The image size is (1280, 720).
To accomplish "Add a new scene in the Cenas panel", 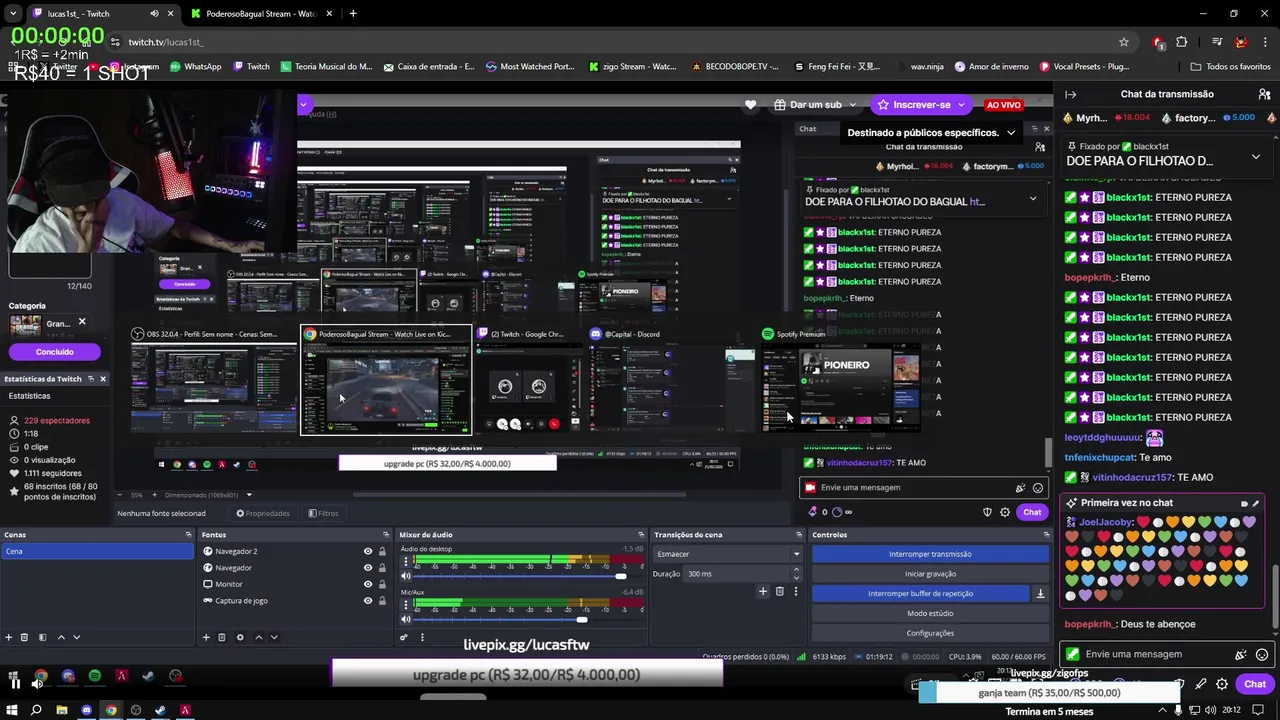I will (9, 637).
